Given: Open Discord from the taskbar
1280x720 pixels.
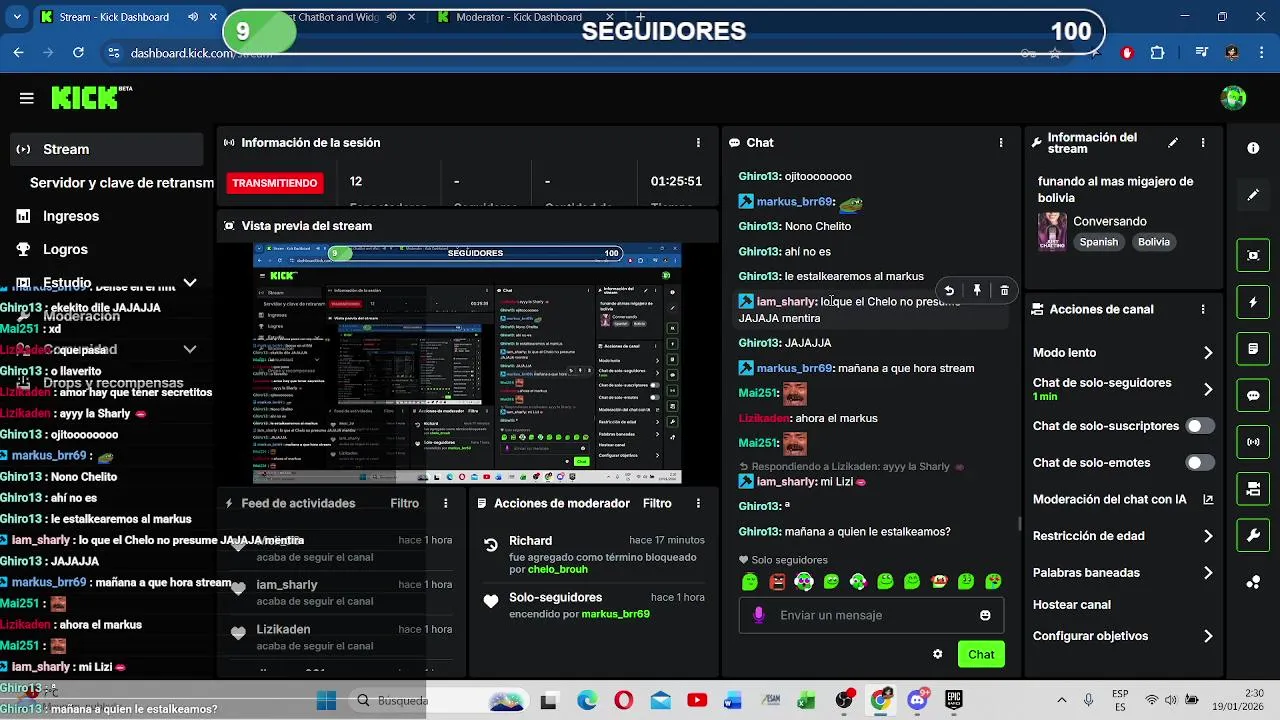Looking at the screenshot, I should (917, 700).
